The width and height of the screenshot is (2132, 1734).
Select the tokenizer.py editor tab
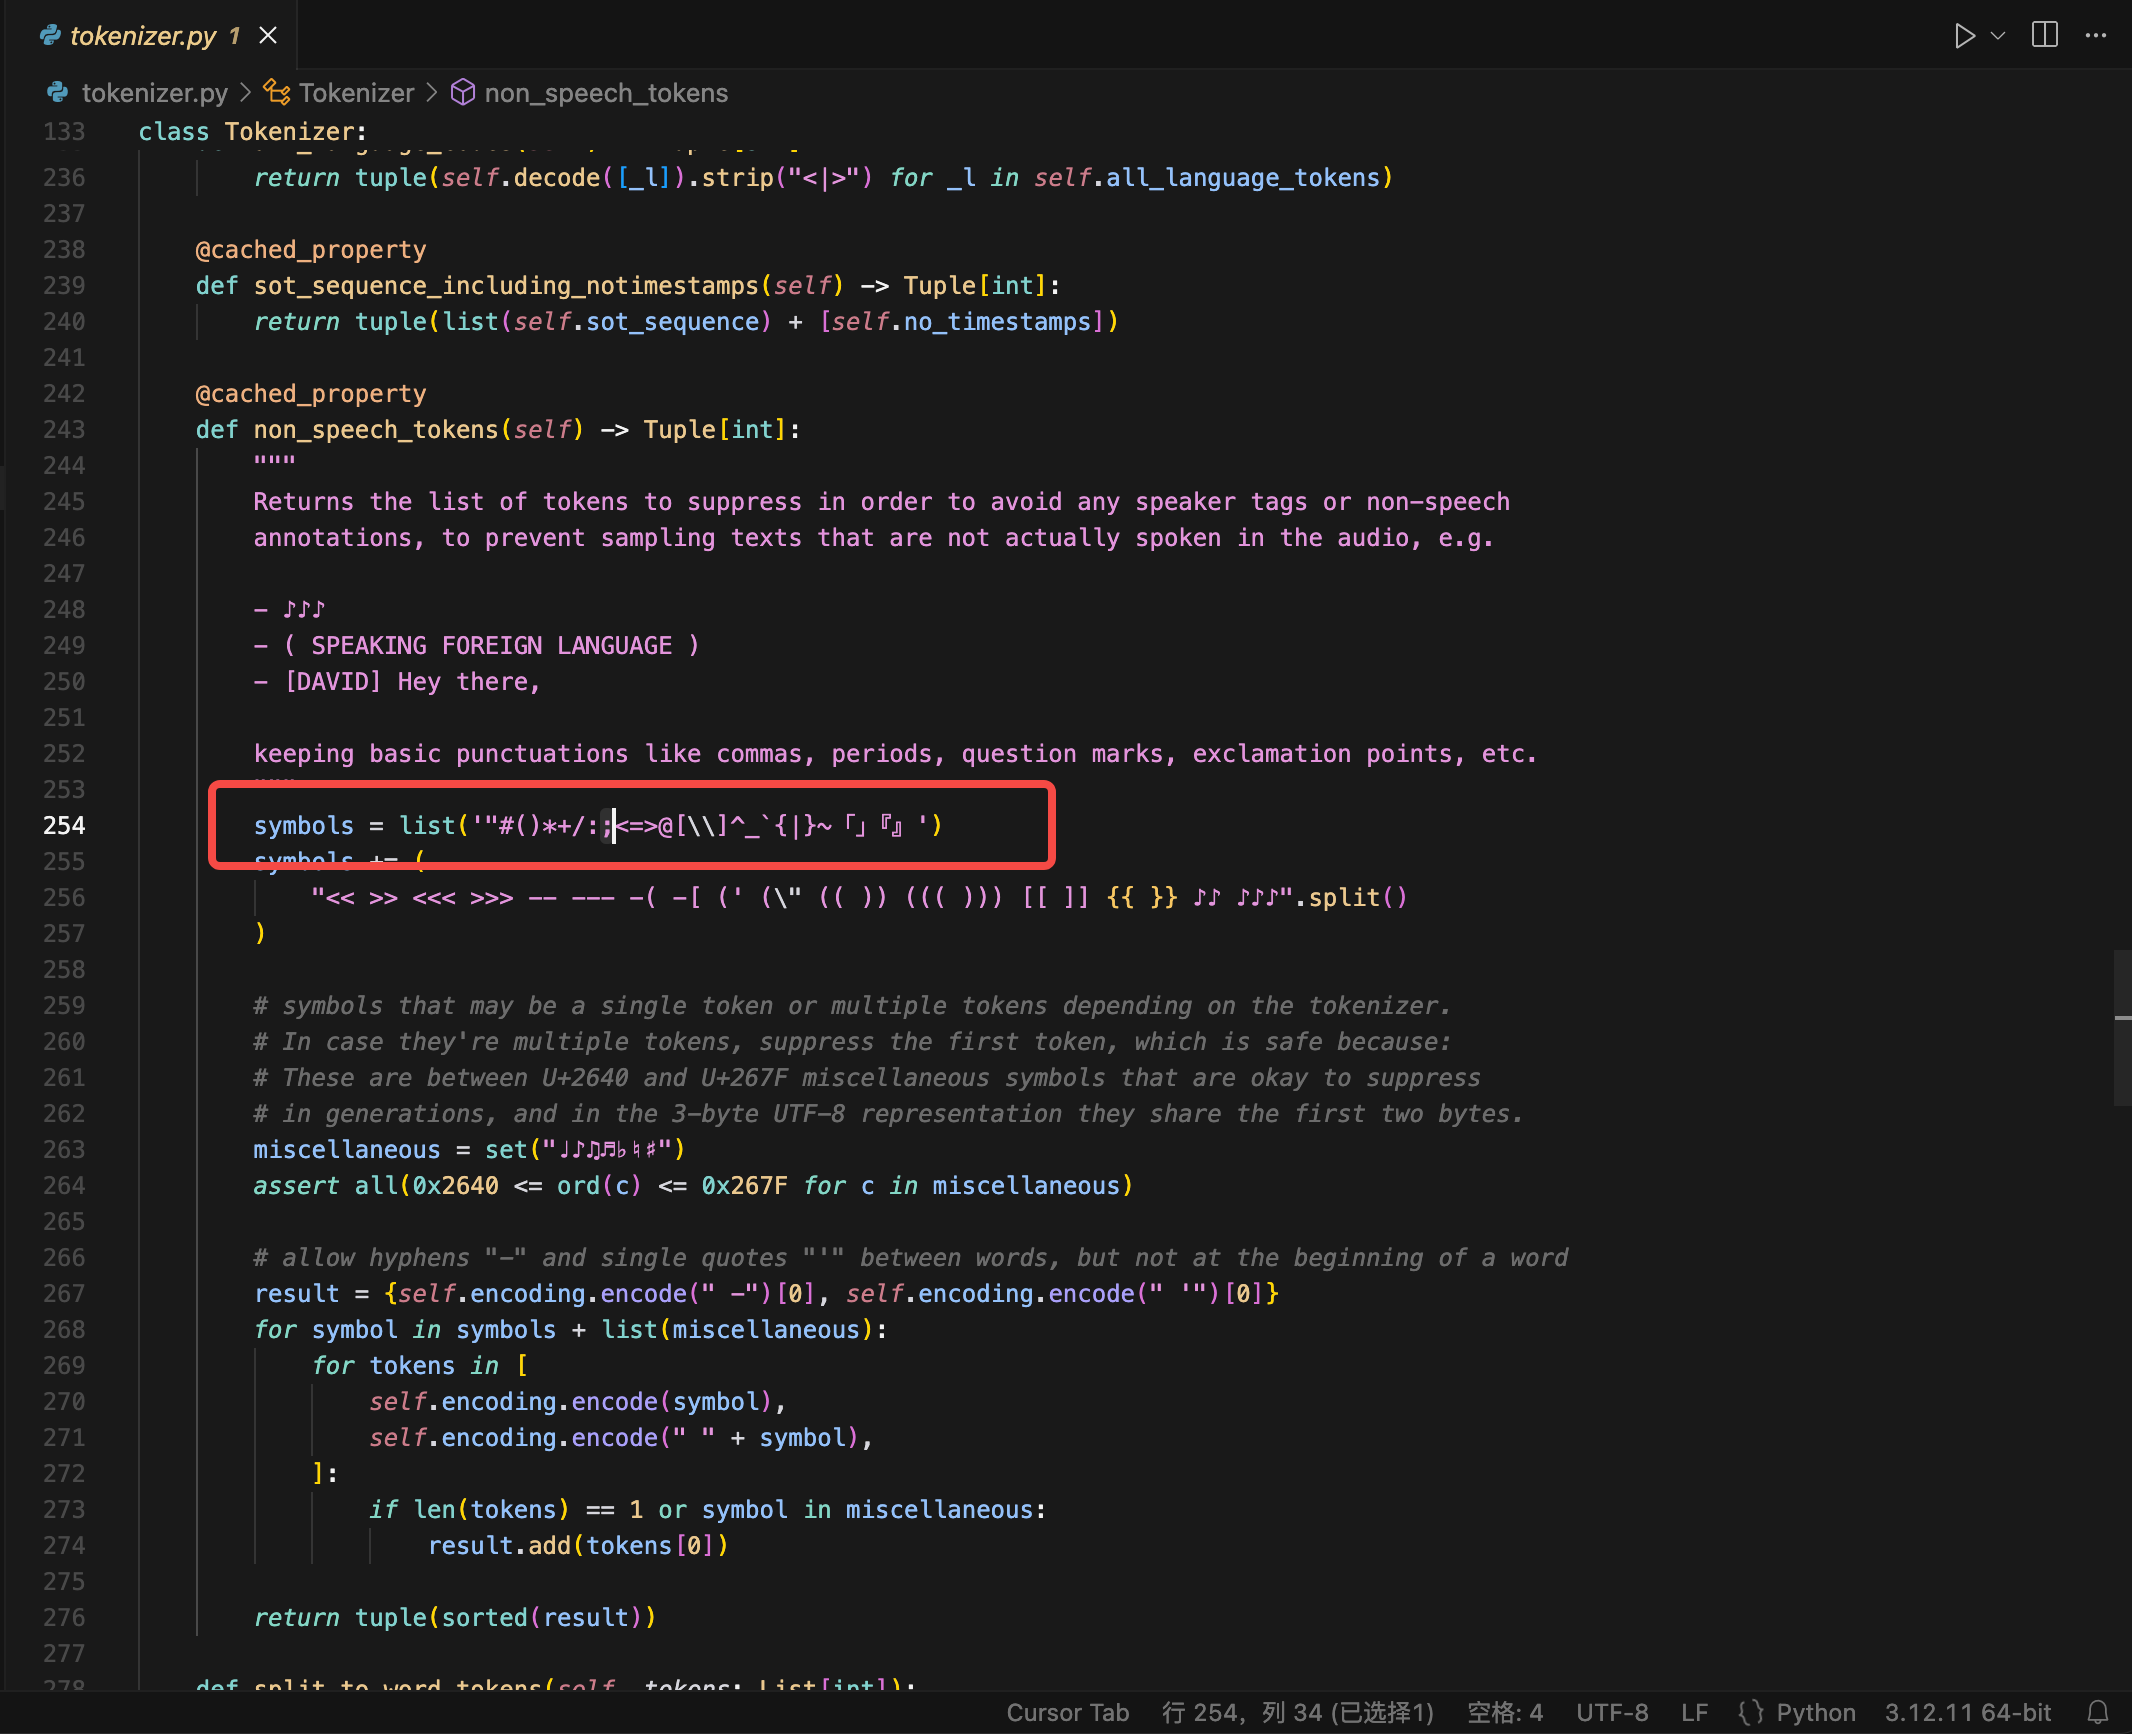coord(142,36)
